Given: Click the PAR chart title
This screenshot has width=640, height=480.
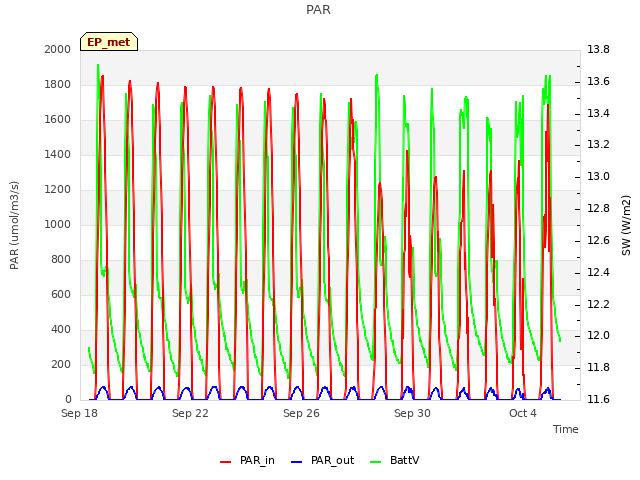Looking at the screenshot, I should pyautogui.click(x=318, y=9).
